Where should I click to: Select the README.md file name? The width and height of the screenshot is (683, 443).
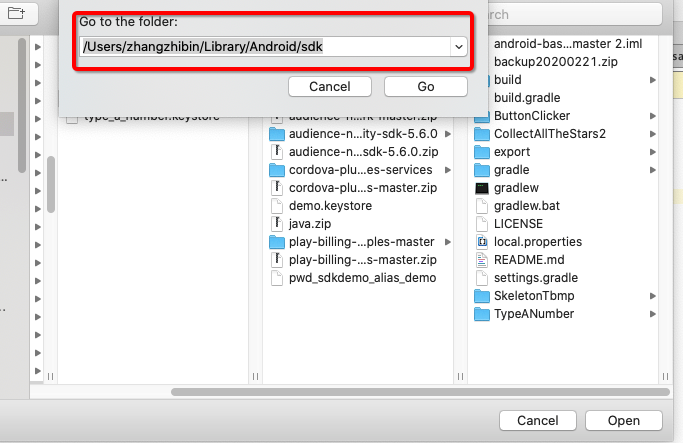tap(529, 260)
